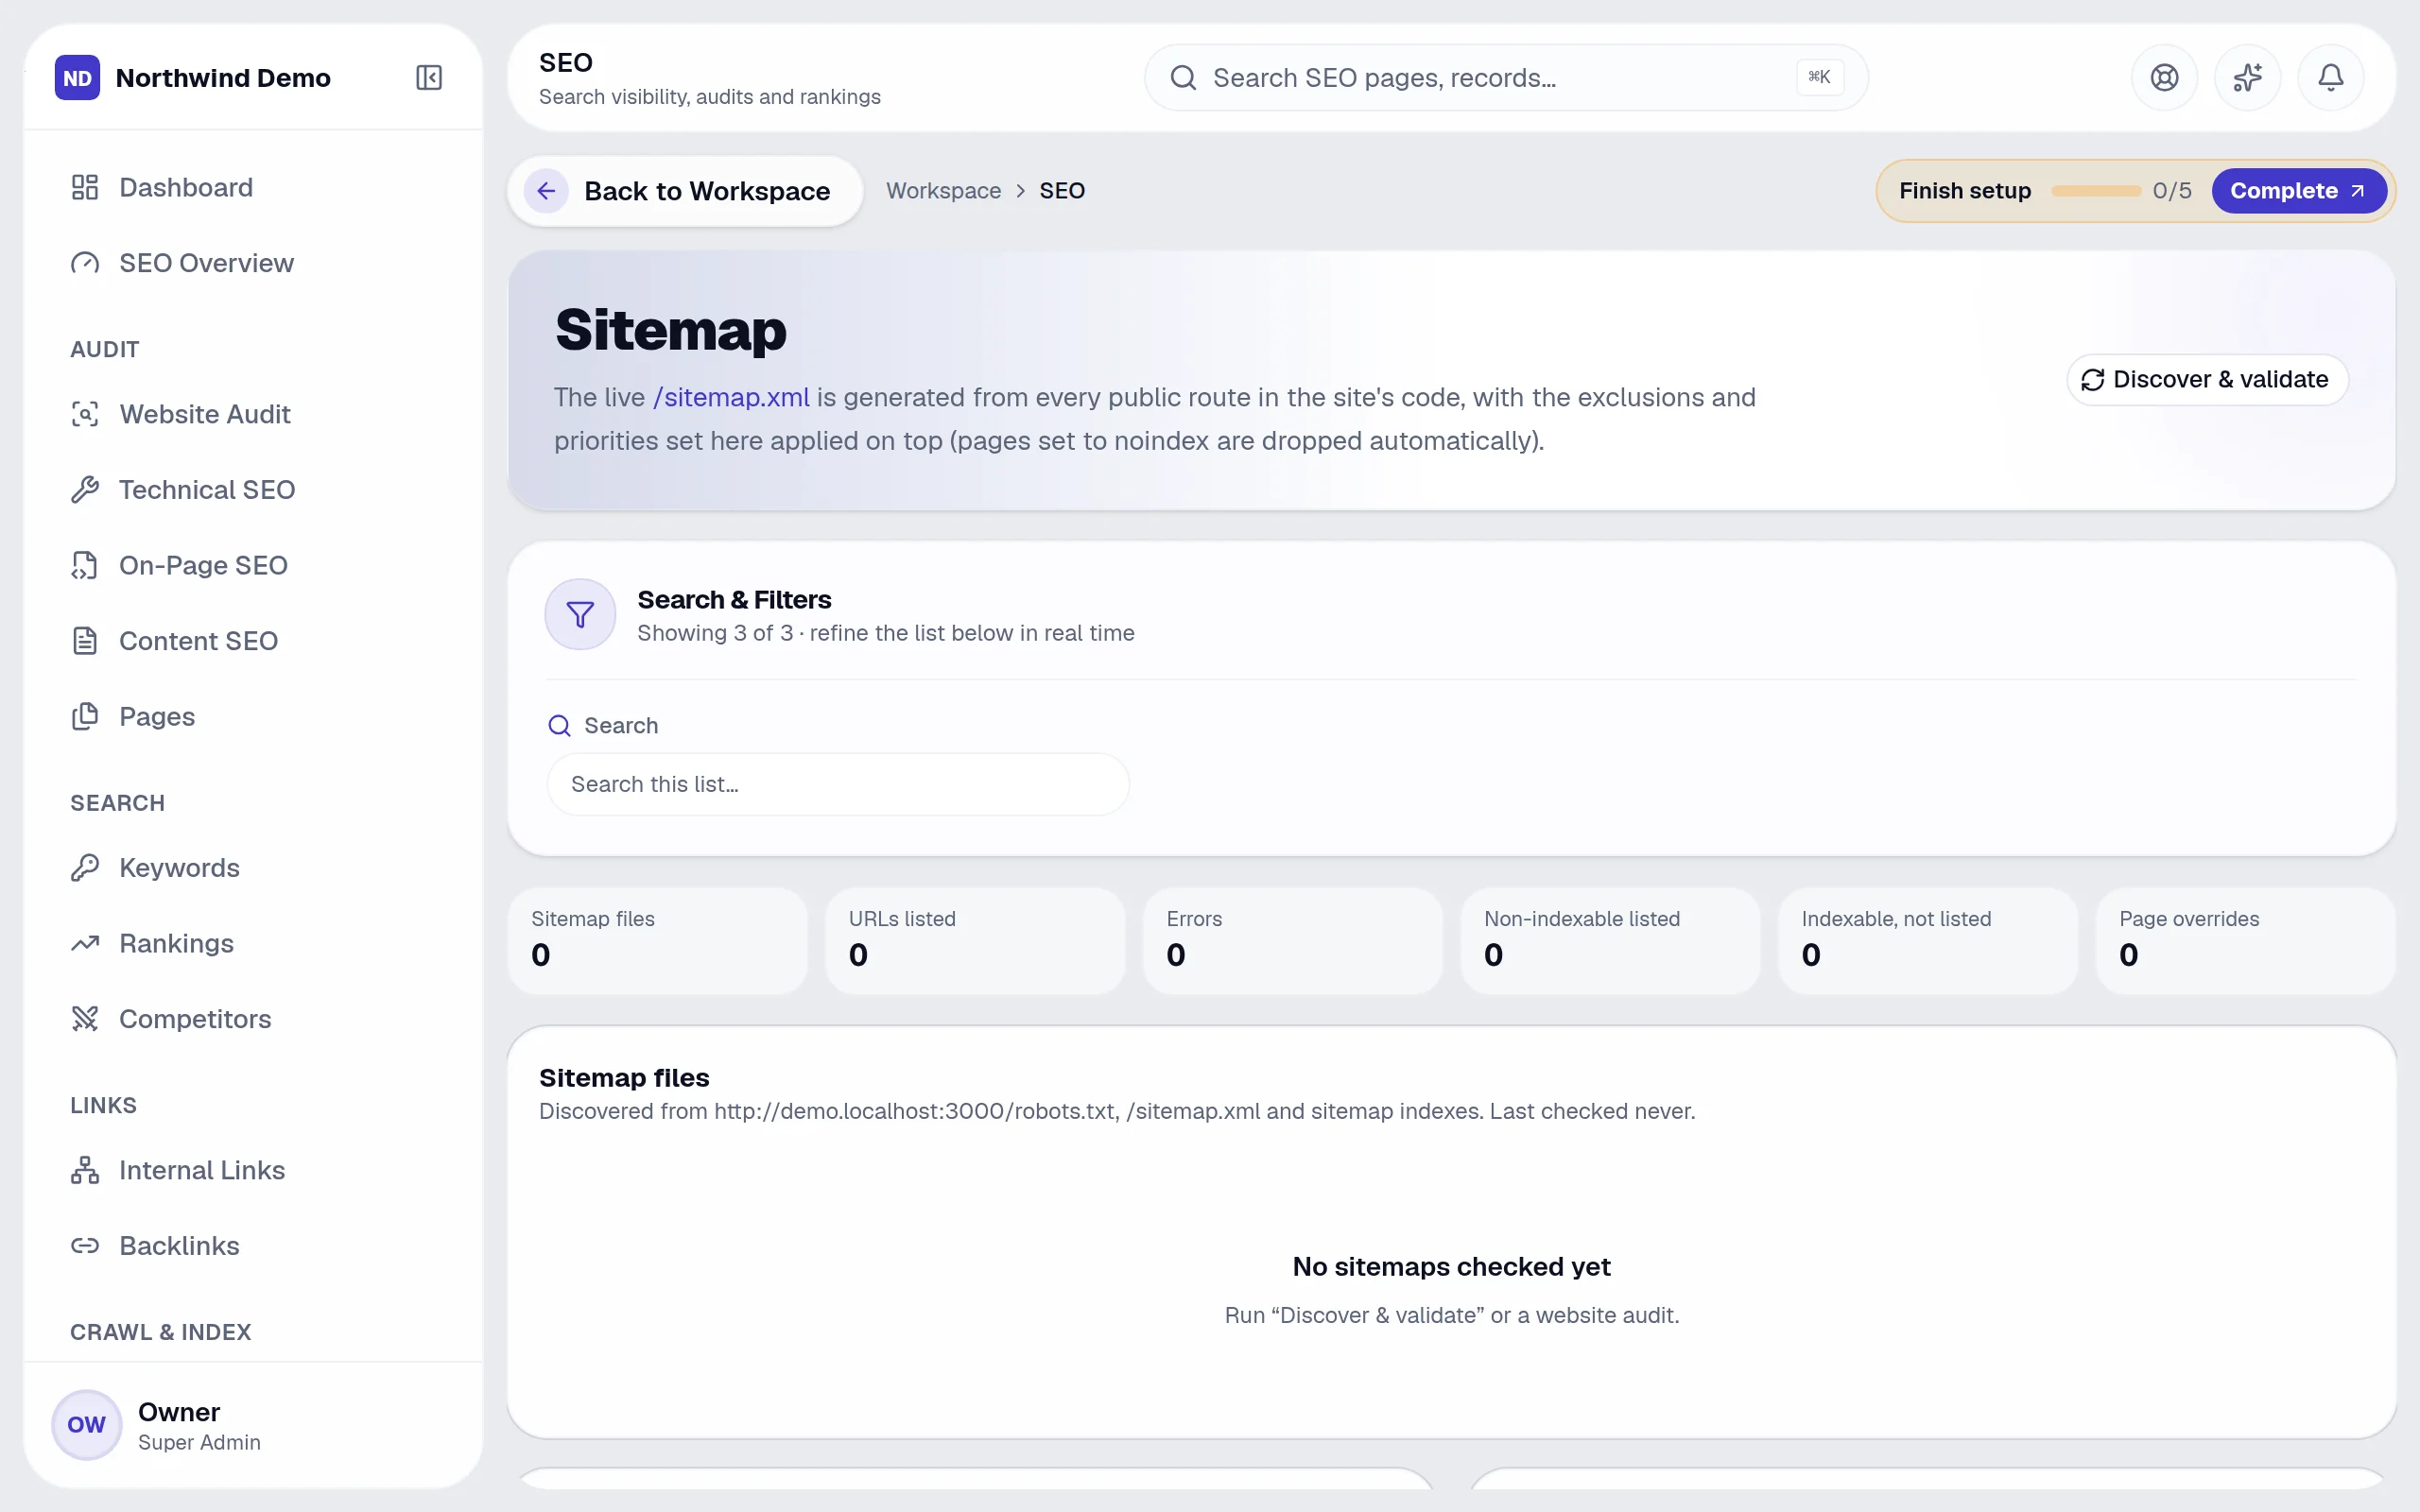Click the Dashboard grid icon
Viewport: 2420px width, 1512px height.
(x=85, y=187)
